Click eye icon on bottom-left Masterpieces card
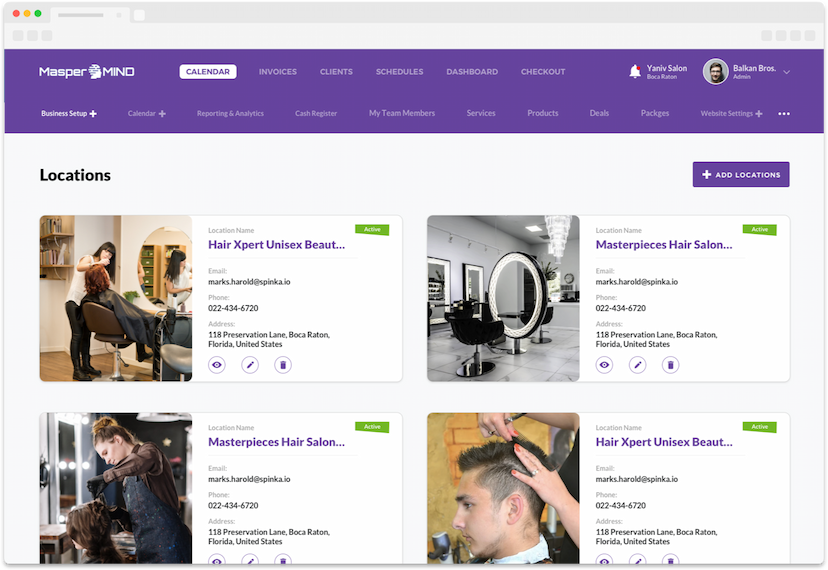828x570 pixels. (x=217, y=561)
